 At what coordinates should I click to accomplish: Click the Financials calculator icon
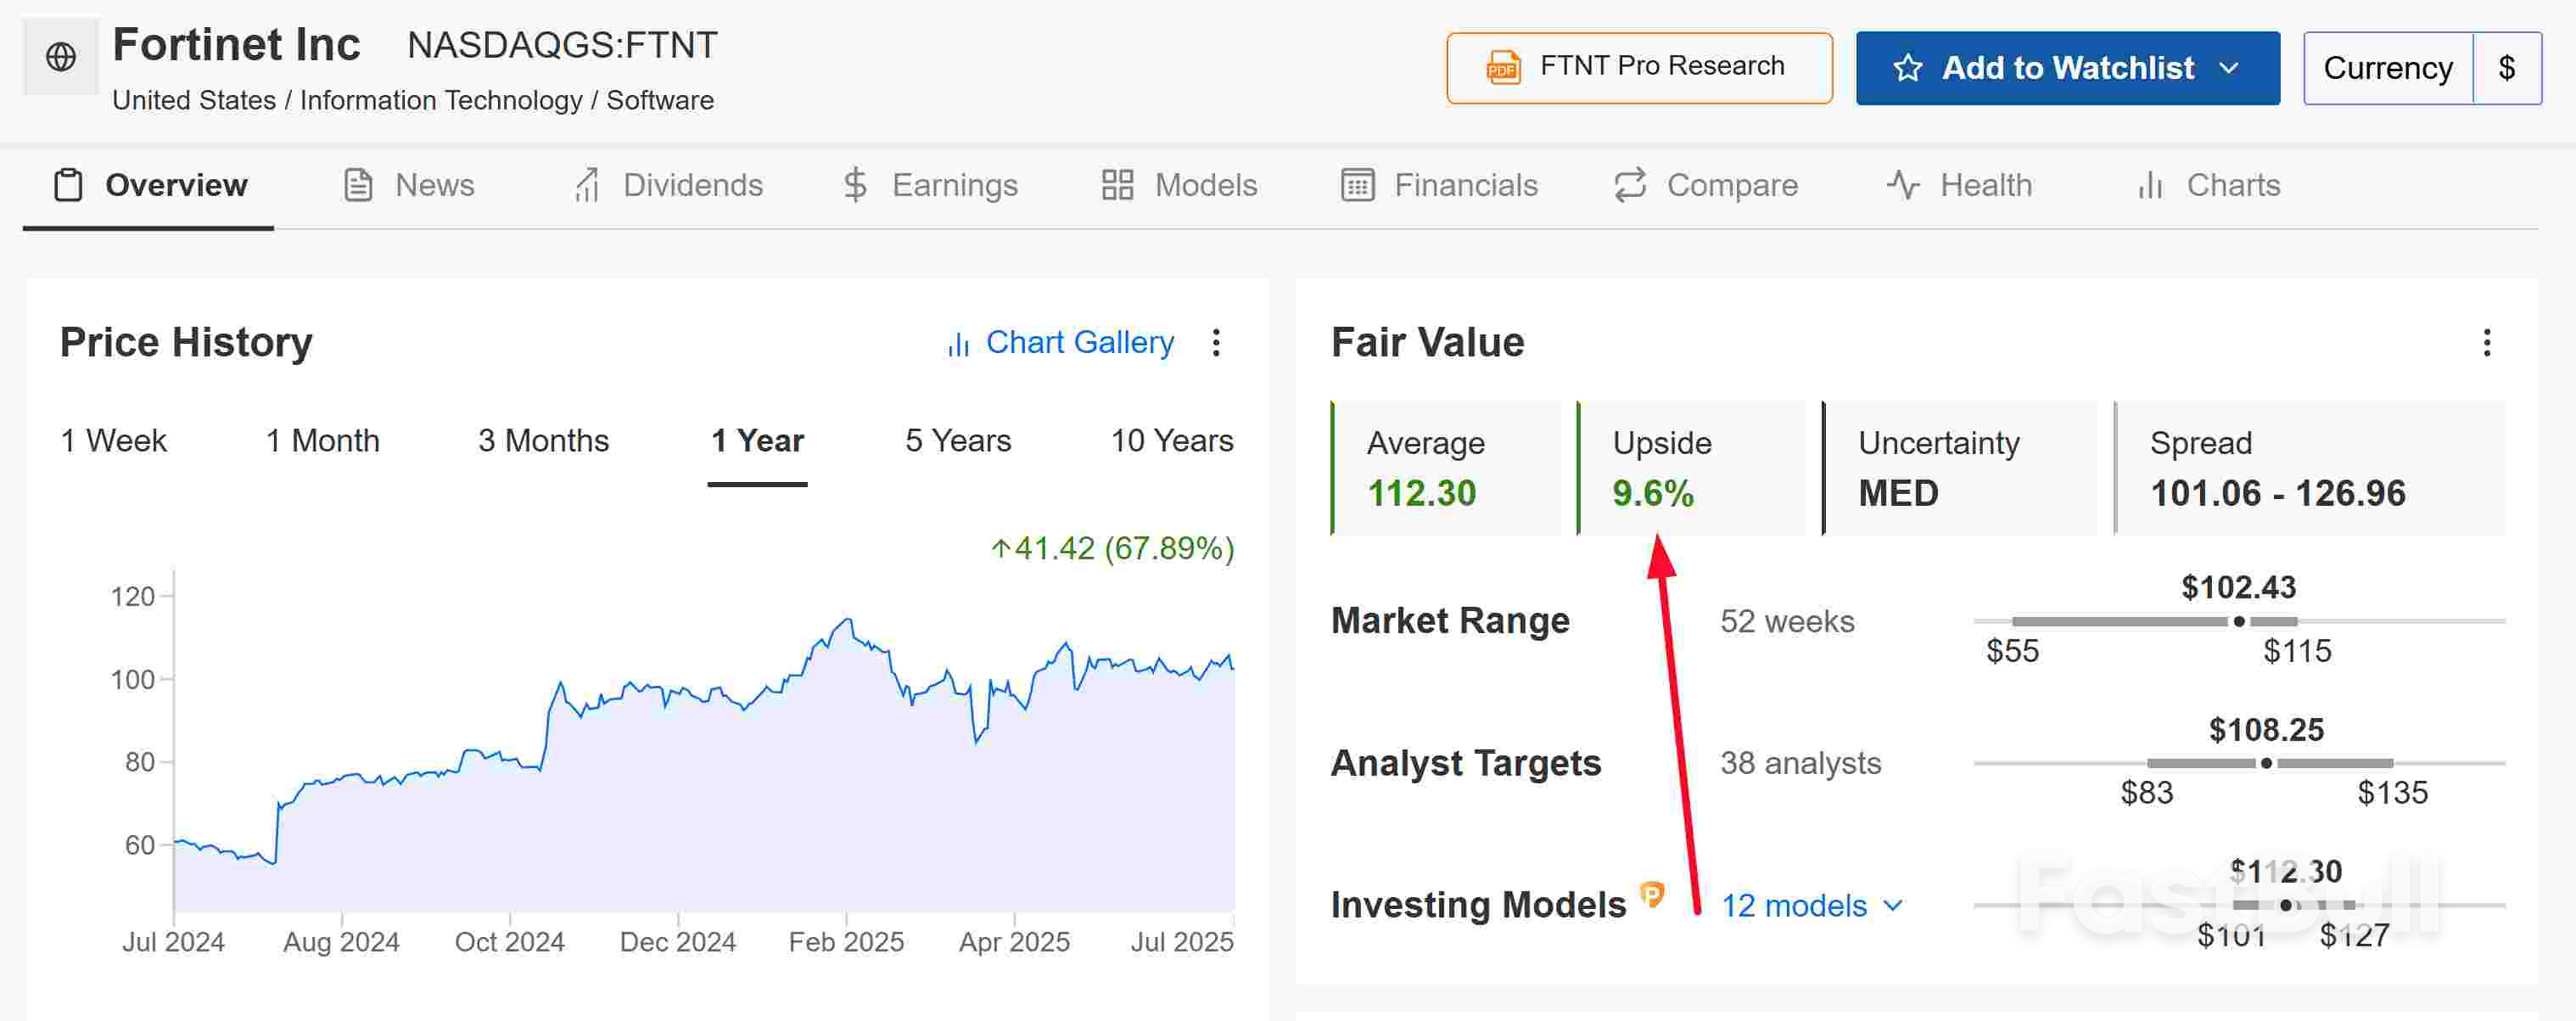coord(1356,184)
